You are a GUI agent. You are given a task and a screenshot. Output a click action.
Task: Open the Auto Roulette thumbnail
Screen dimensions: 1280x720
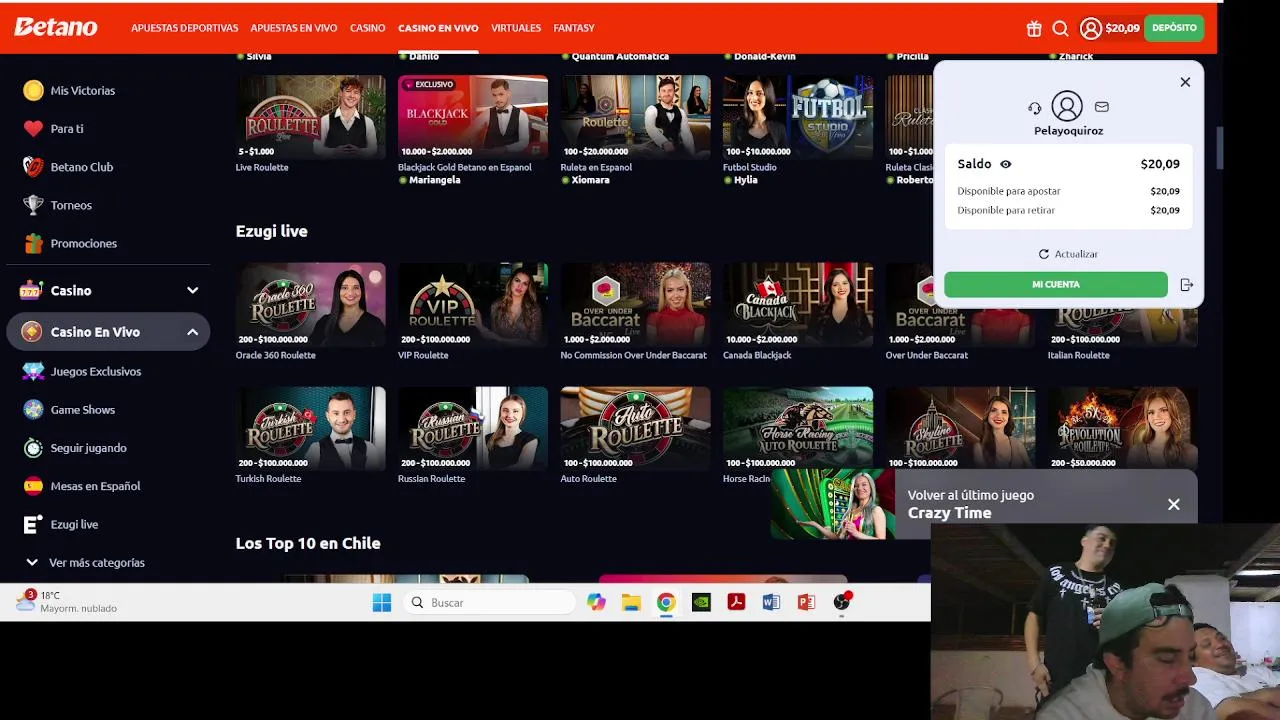pos(635,428)
